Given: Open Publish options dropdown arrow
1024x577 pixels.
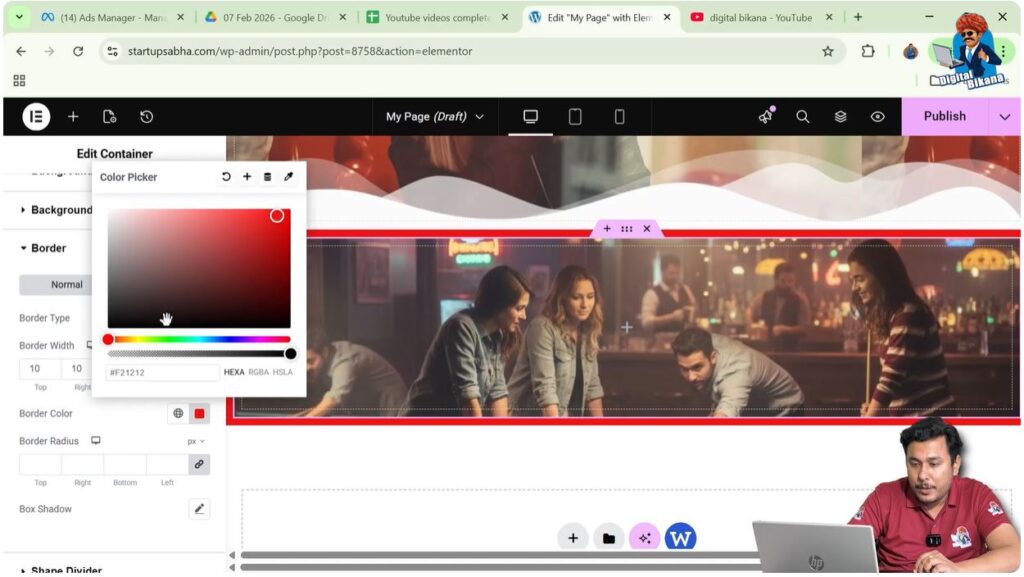Looking at the screenshot, I should 1005,117.
